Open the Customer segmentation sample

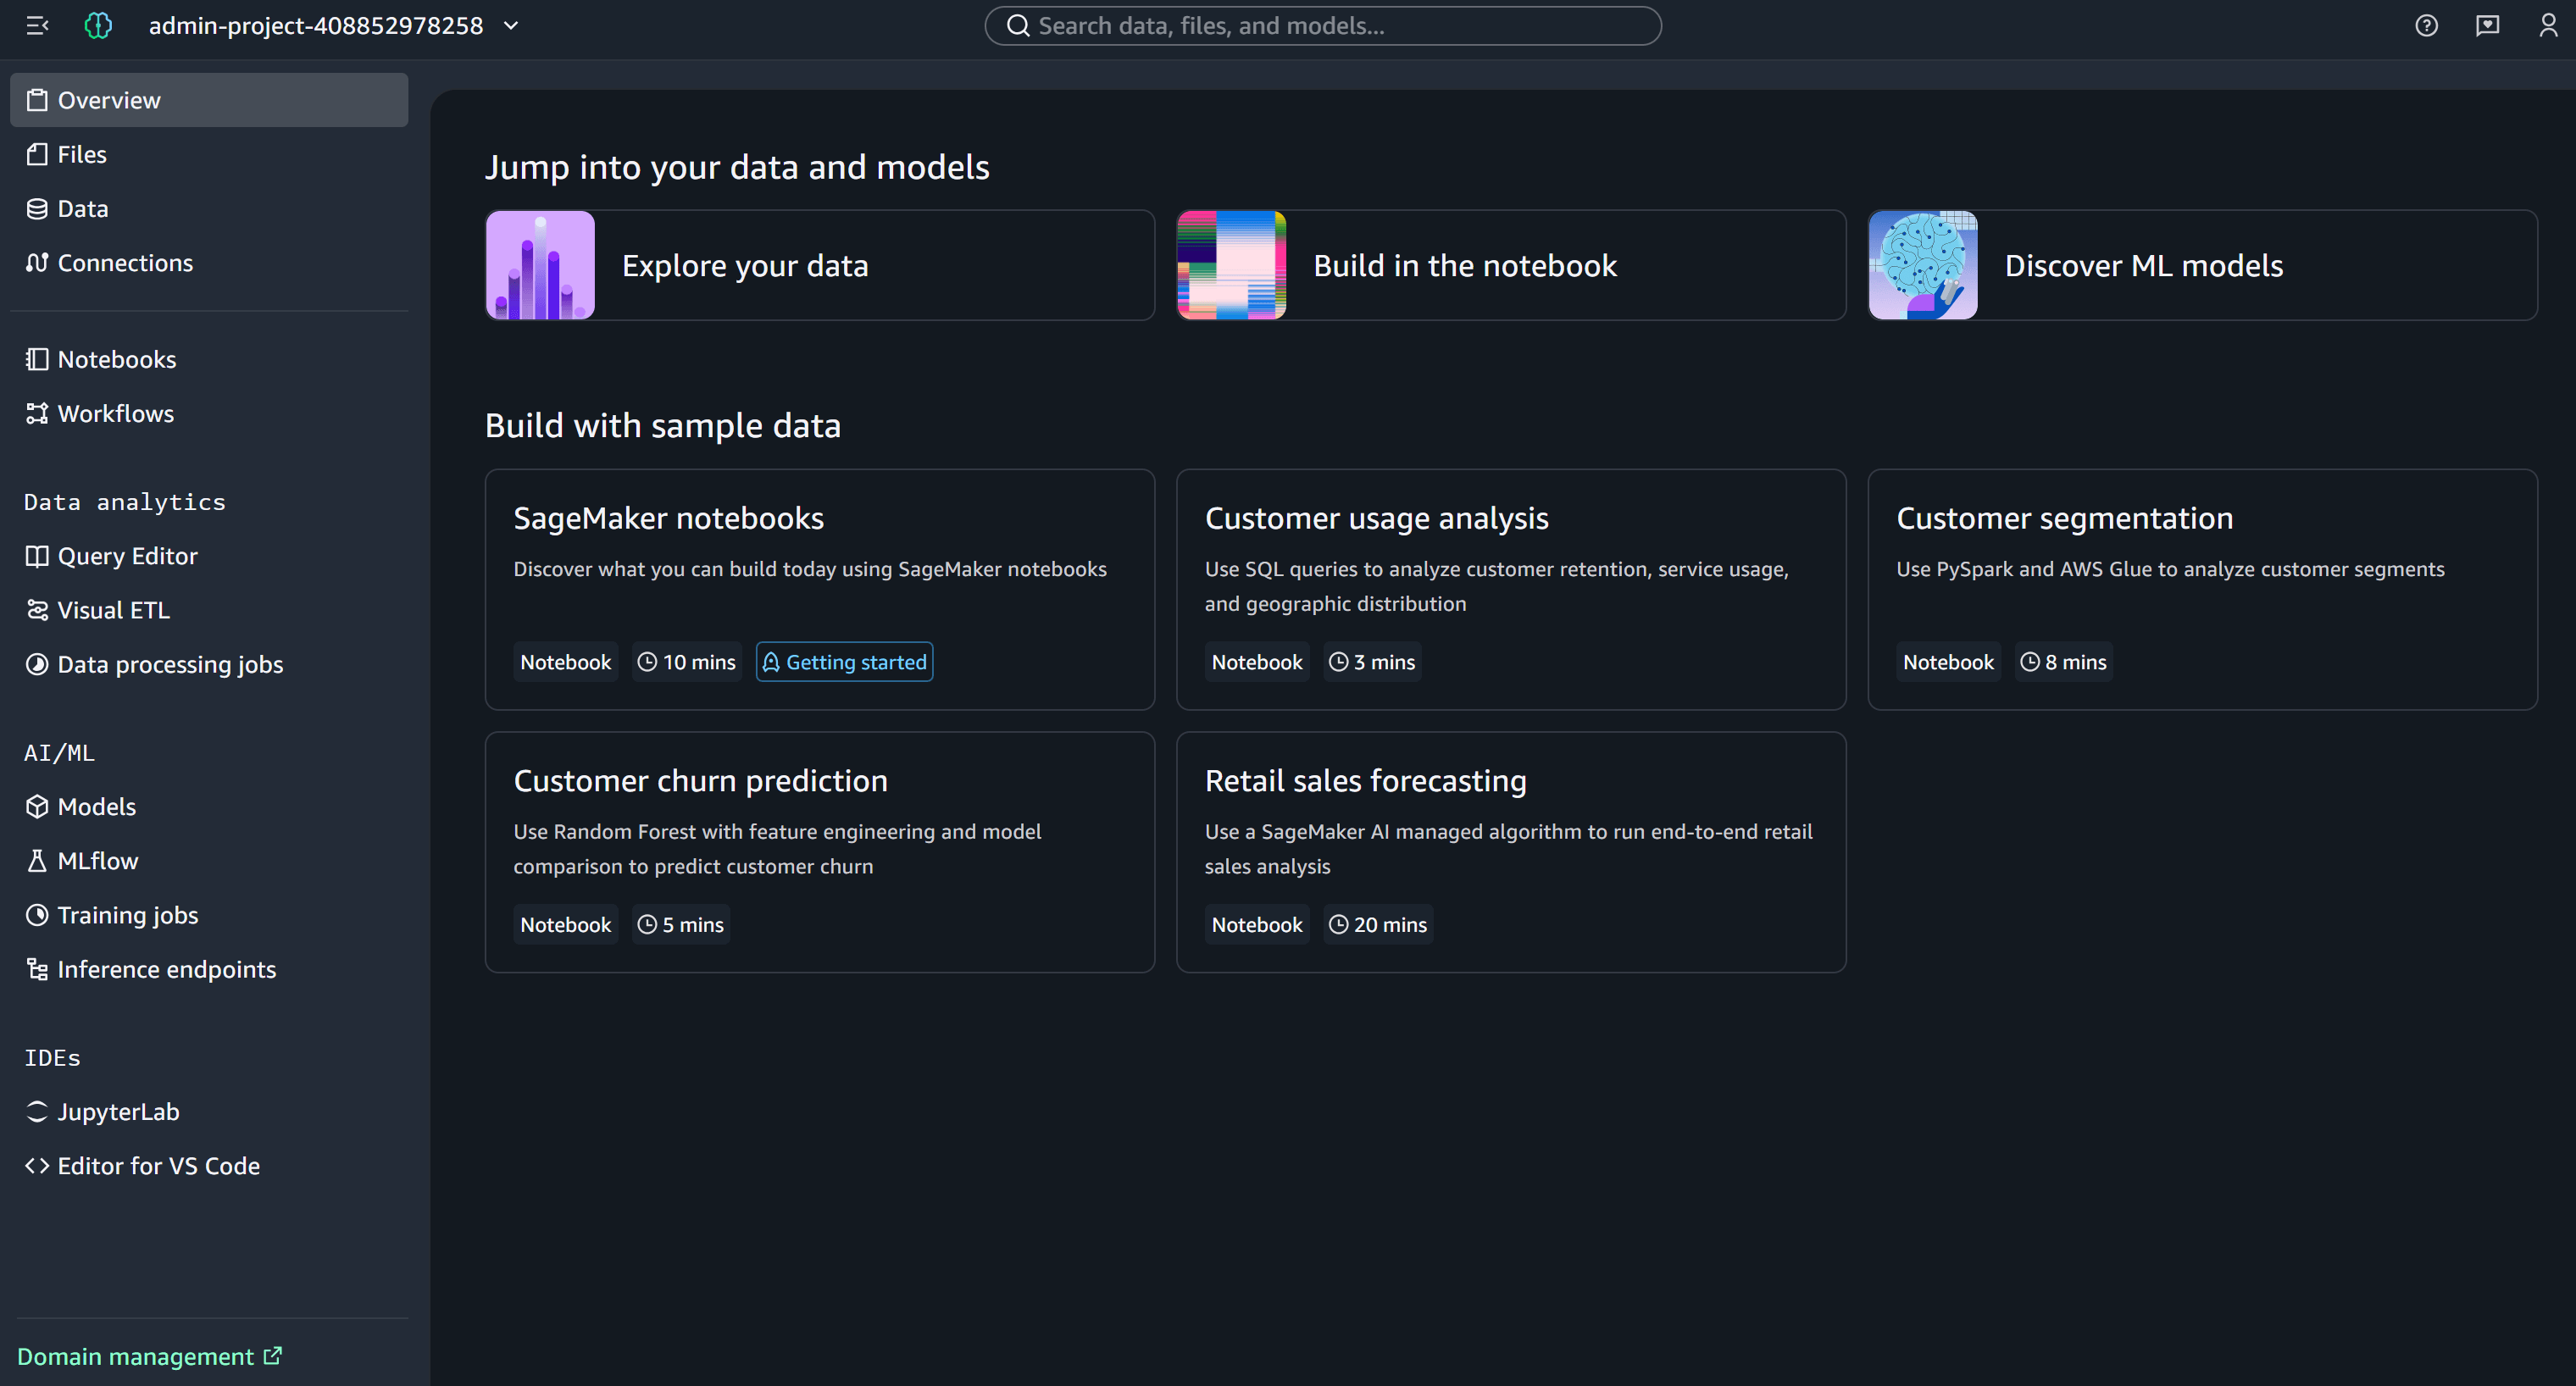tap(2202, 589)
